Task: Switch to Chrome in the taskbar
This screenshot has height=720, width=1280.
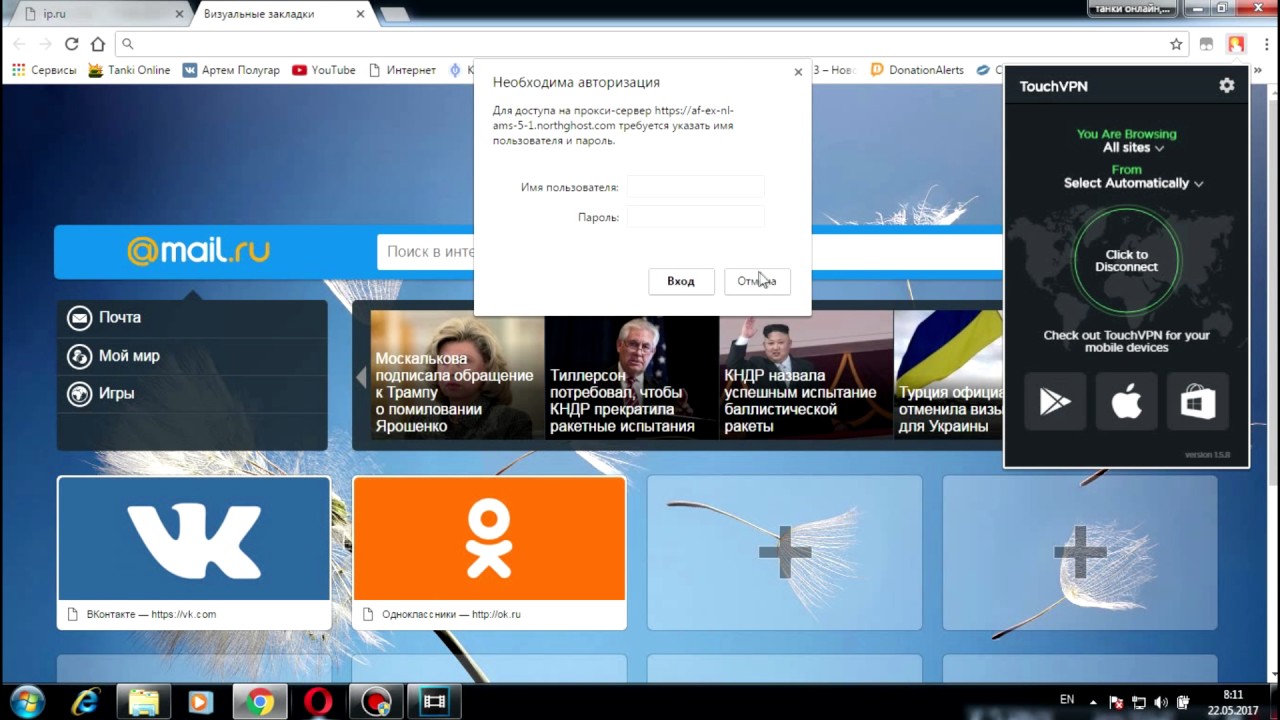Action: (260, 702)
